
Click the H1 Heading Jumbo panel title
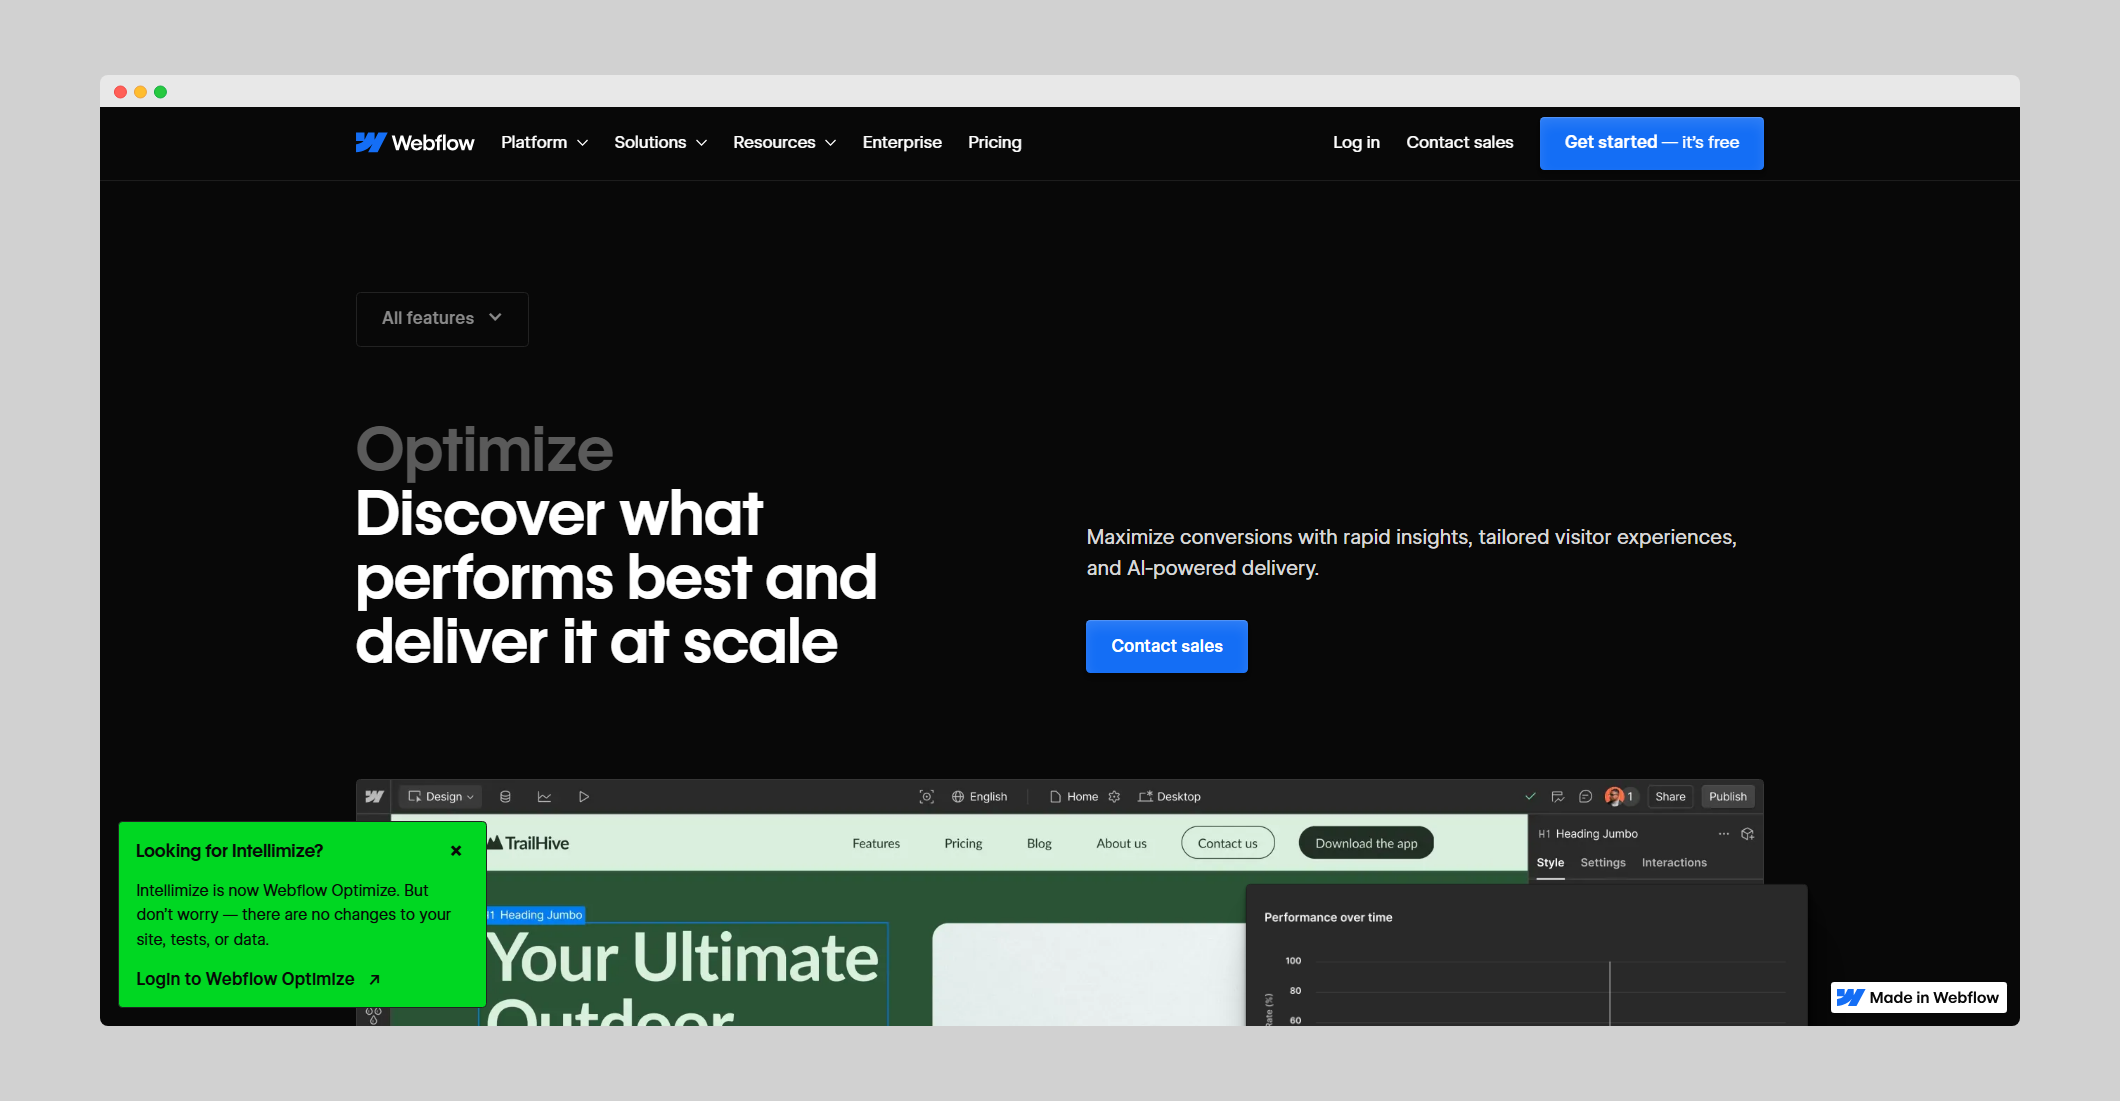point(1588,834)
